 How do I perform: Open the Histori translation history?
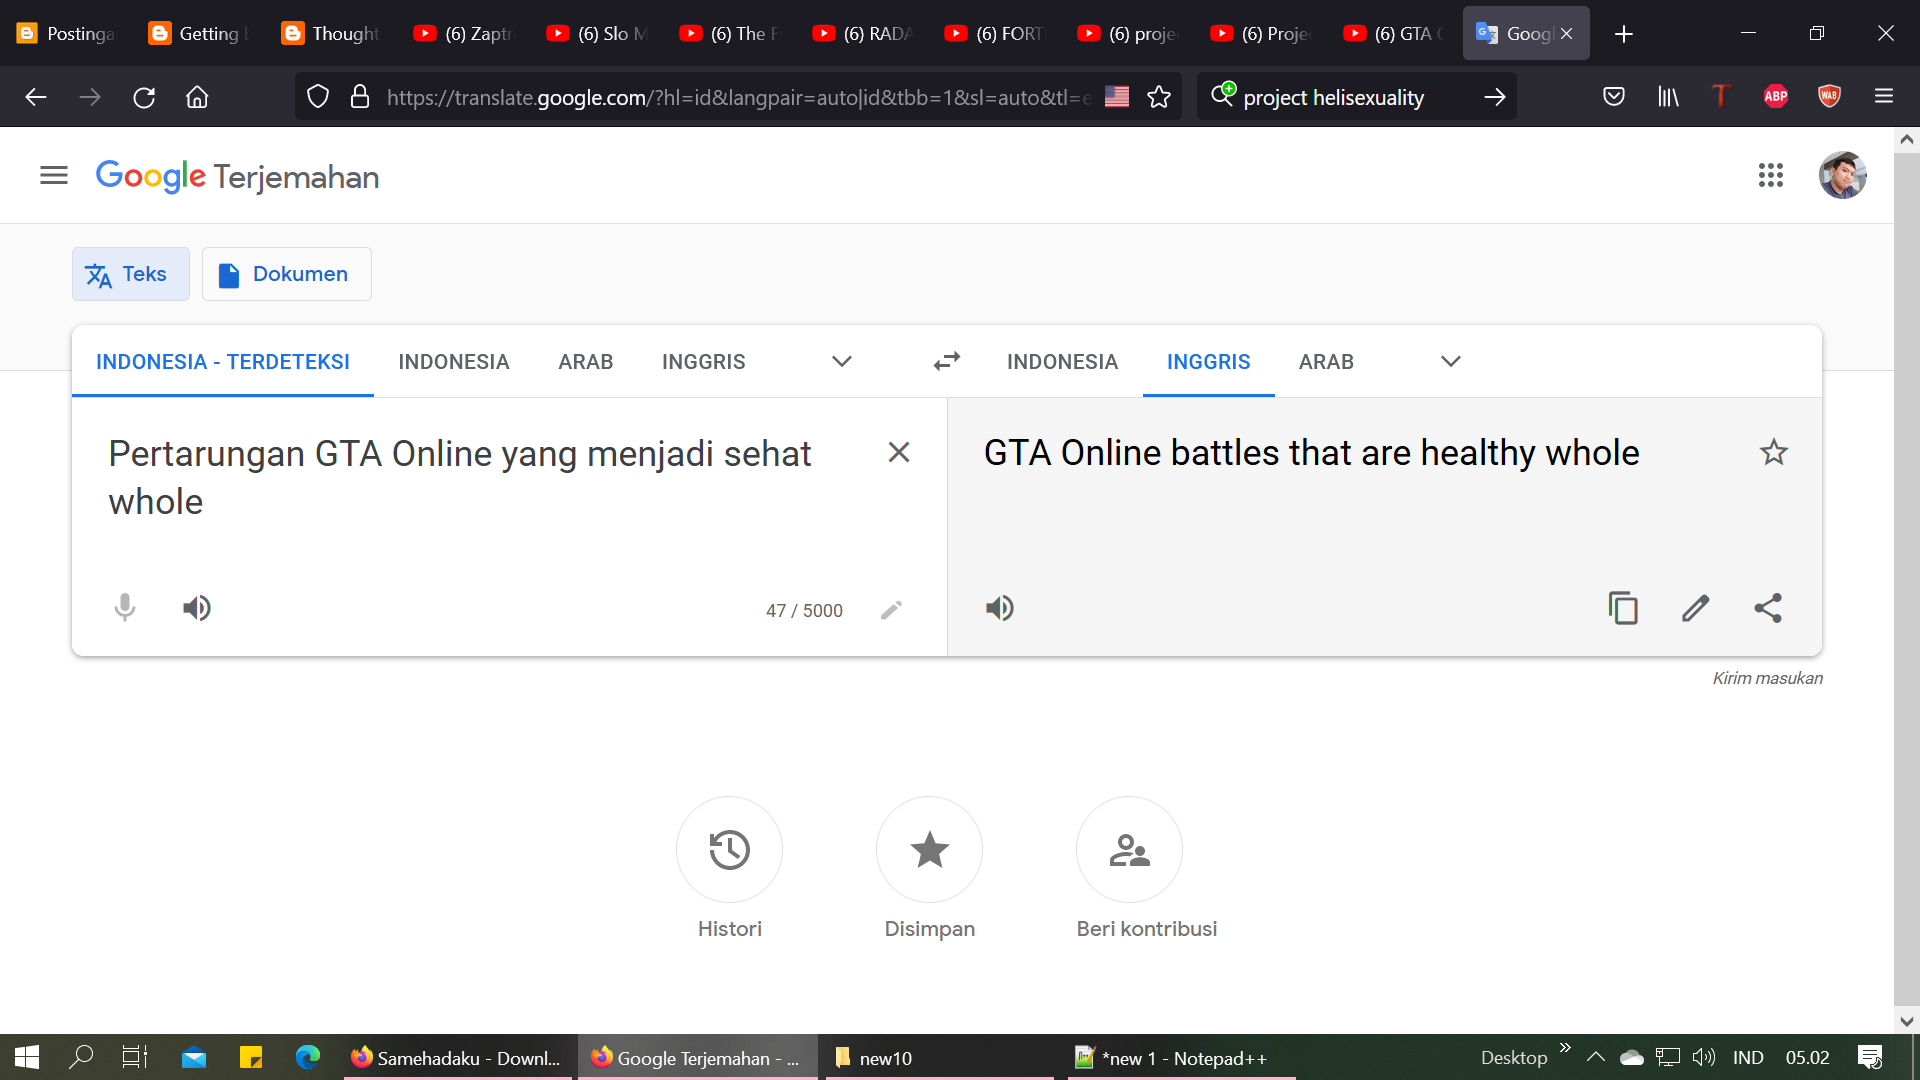(729, 850)
